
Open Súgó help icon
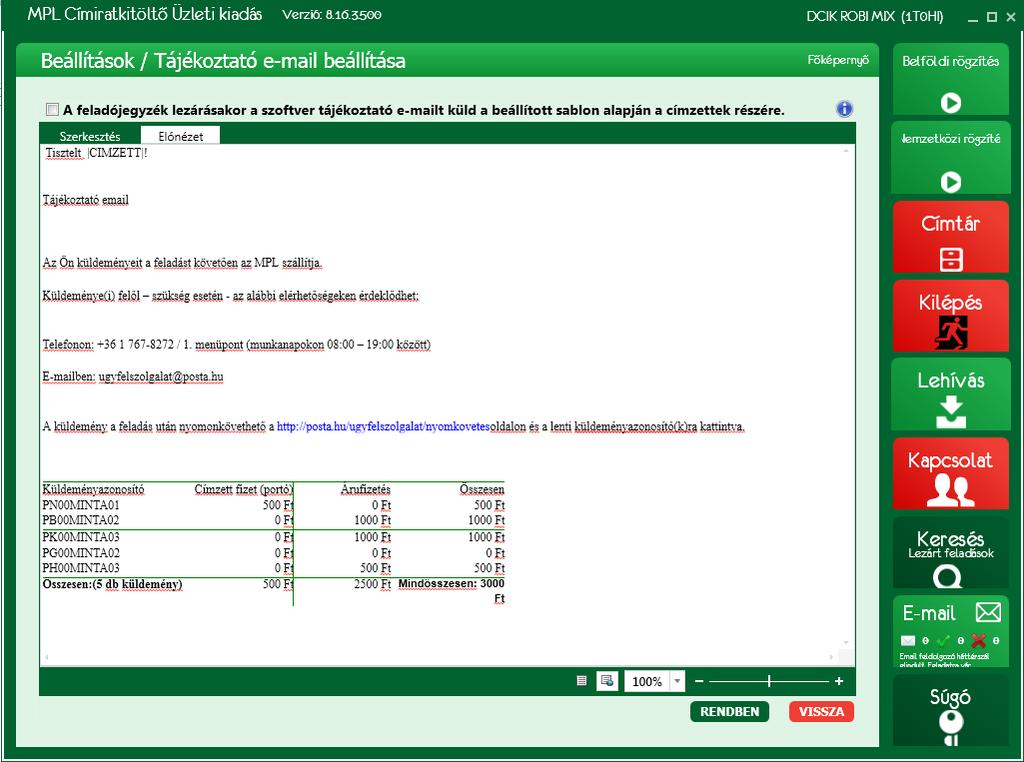(950, 727)
